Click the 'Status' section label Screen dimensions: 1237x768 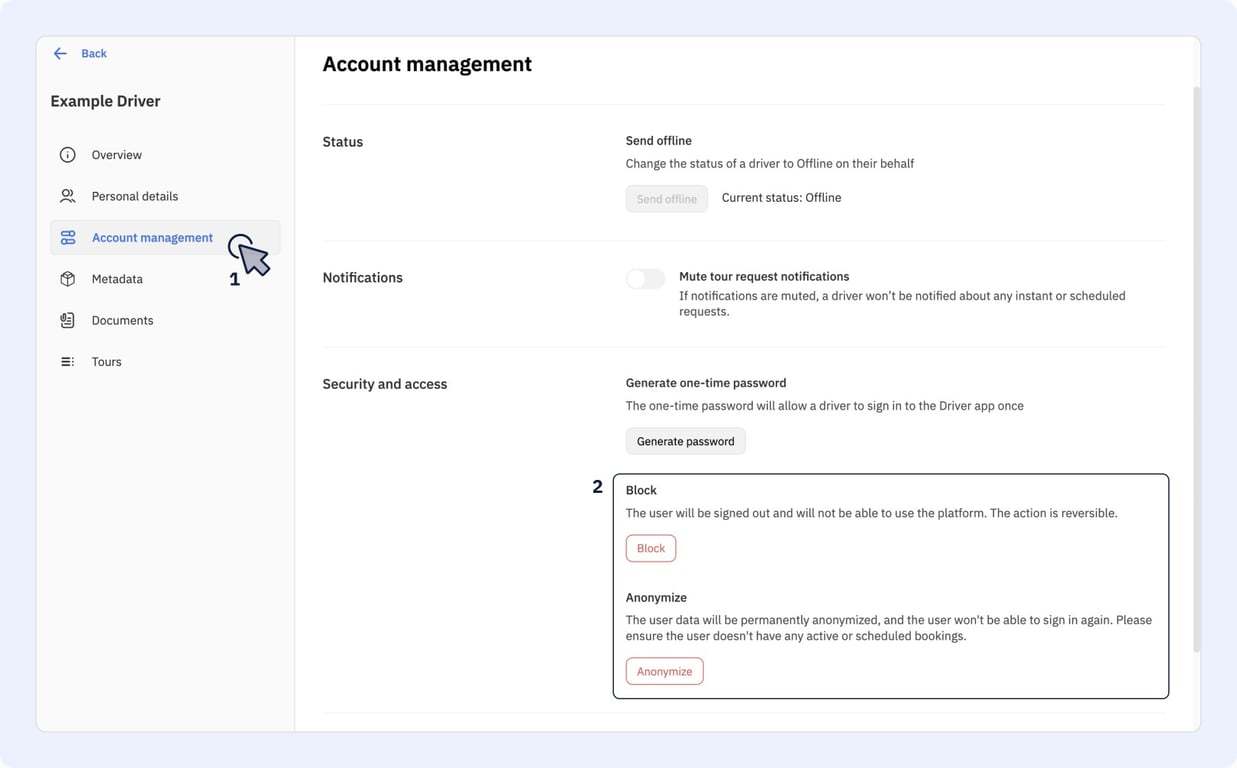[343, 142]
